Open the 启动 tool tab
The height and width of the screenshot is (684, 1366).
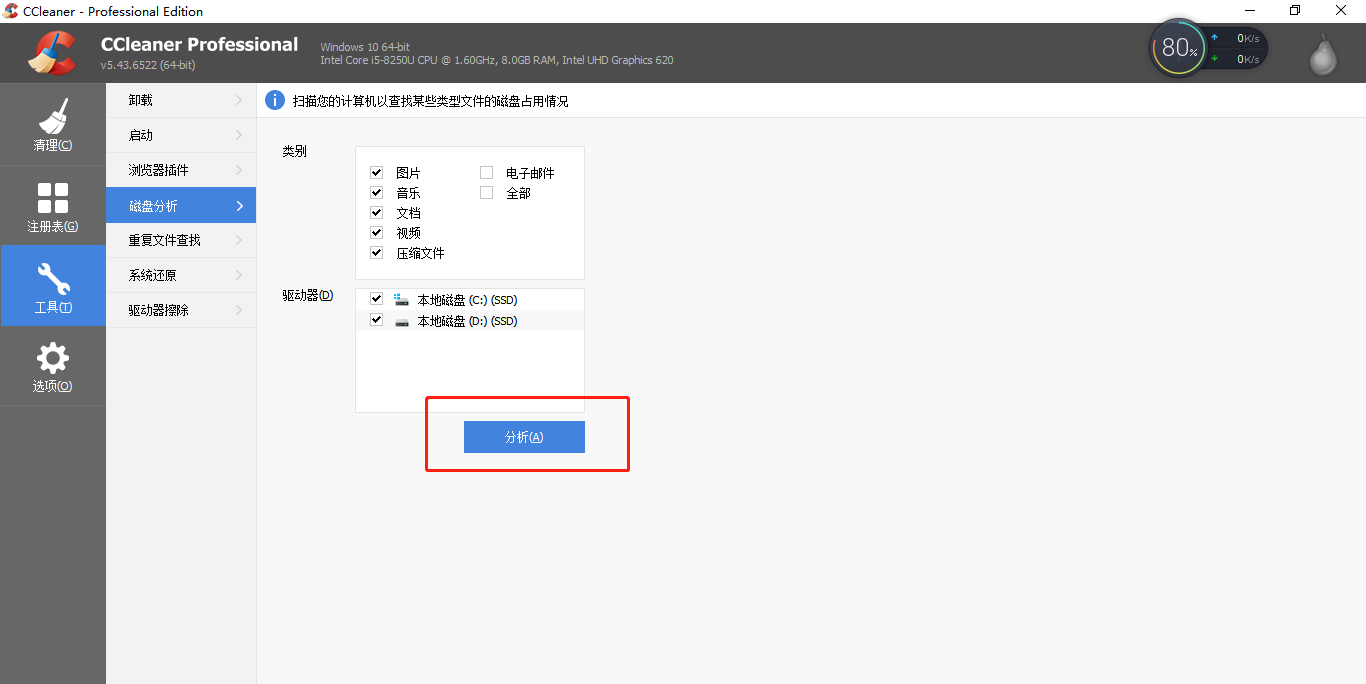(181, 135)
